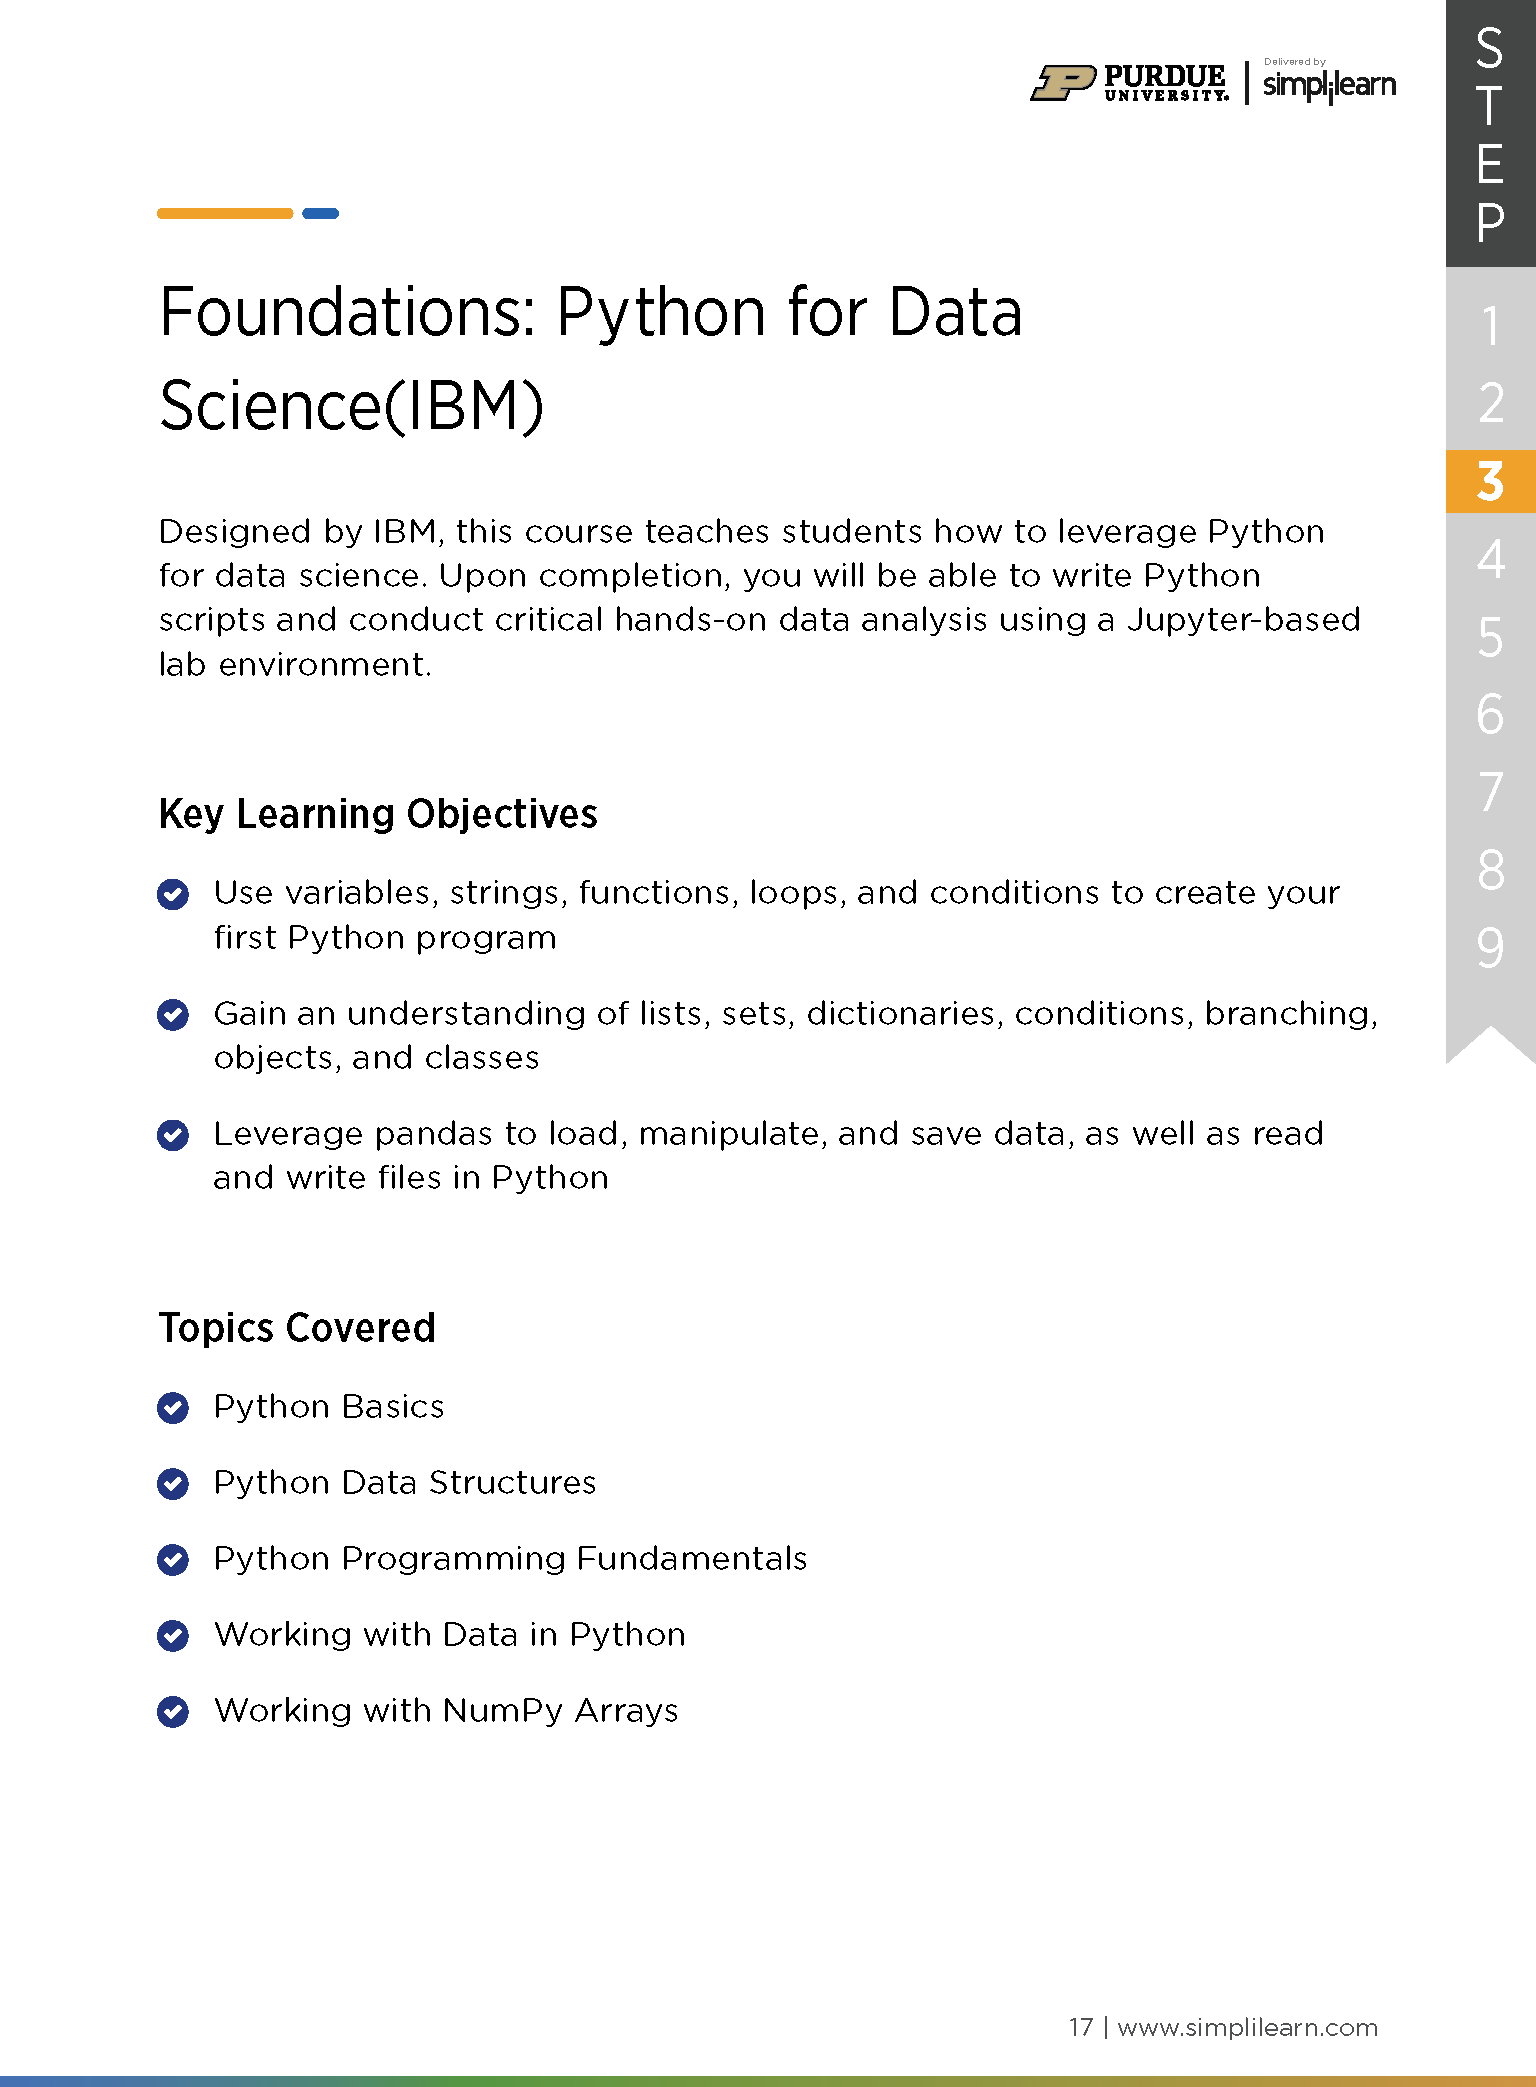Click the Simplilearn logo

[1328, 84]
